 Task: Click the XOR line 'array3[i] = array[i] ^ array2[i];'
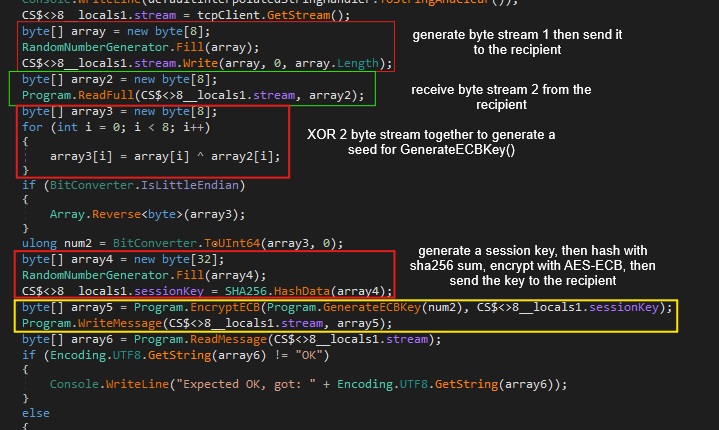[165, 156]
